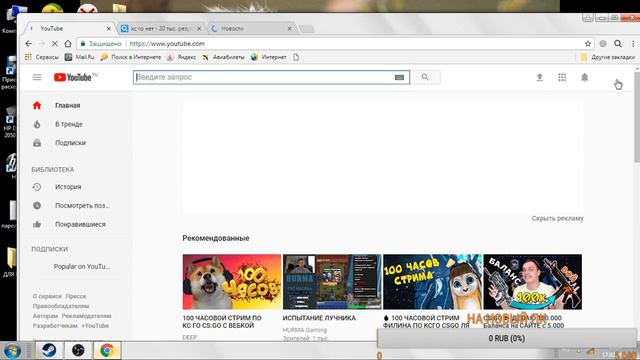Open the YouTube apps grid icon

[562, 77]
